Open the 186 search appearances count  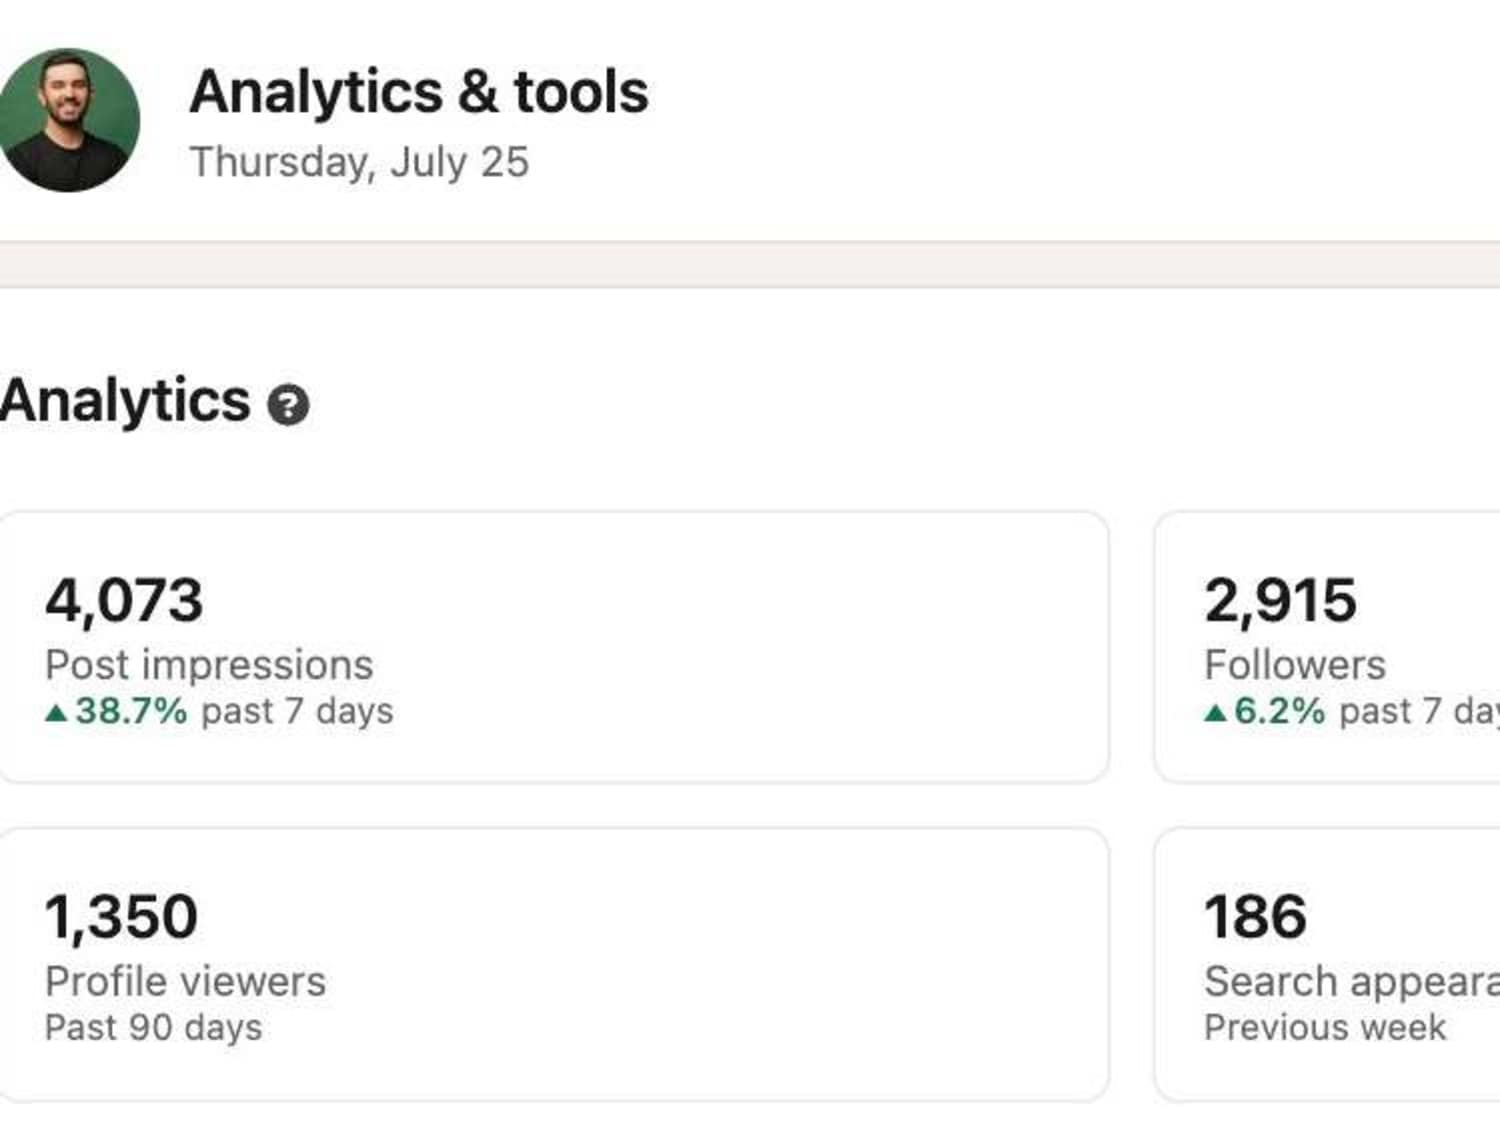pyautogui.click(x=1255, y=917)
